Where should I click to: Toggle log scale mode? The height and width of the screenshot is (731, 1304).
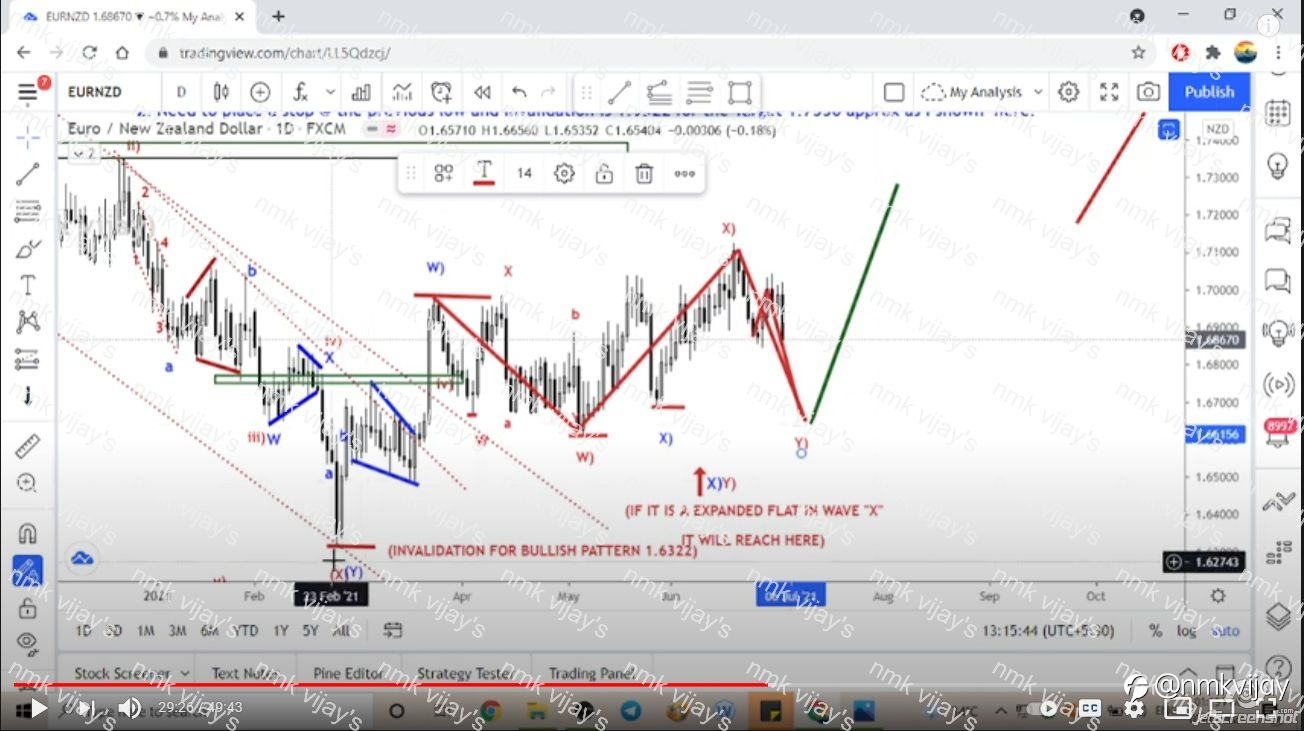click(x=1187, y=631)
